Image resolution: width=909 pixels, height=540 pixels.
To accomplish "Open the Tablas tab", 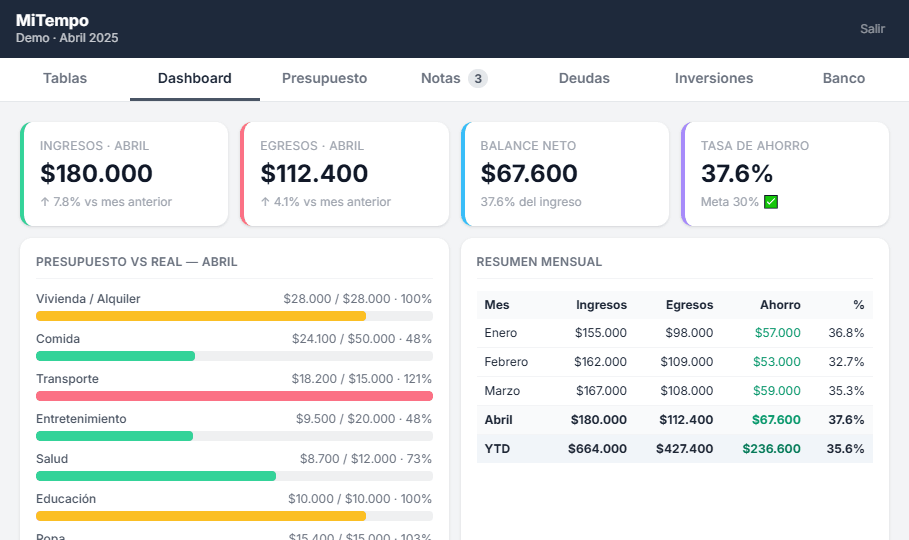I will point(65,79).
